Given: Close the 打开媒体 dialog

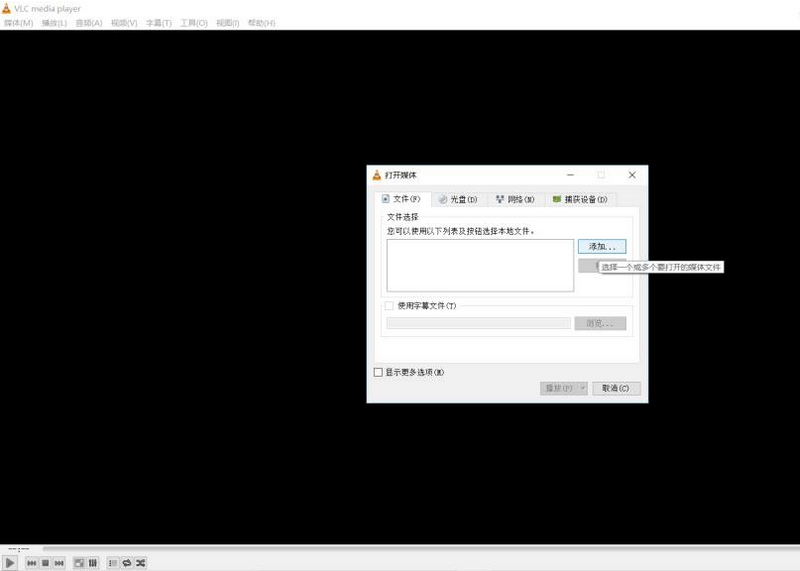Looking at the screenshot, I should (632, 175).
